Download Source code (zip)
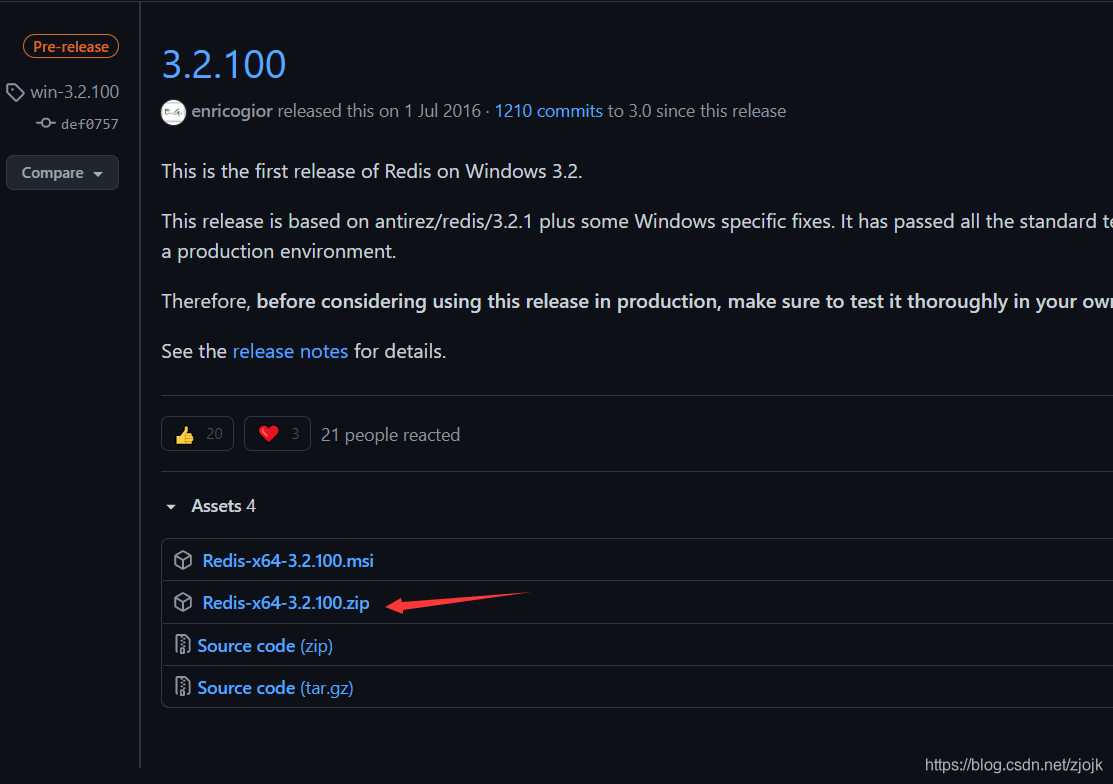 click(x=265, y=646)
